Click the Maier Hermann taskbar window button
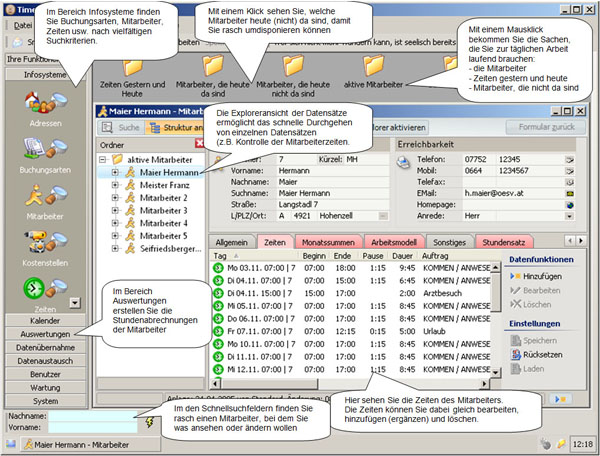Image resolution: width=600 pixels, height=456 pixels. pyautogui.click(x=90, y=445)
